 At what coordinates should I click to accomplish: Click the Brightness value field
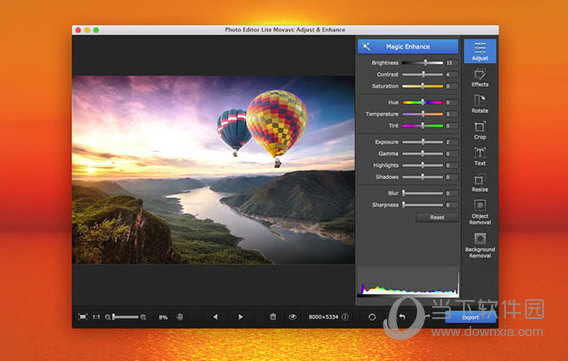pyautogui.click(x=451, y=63)
